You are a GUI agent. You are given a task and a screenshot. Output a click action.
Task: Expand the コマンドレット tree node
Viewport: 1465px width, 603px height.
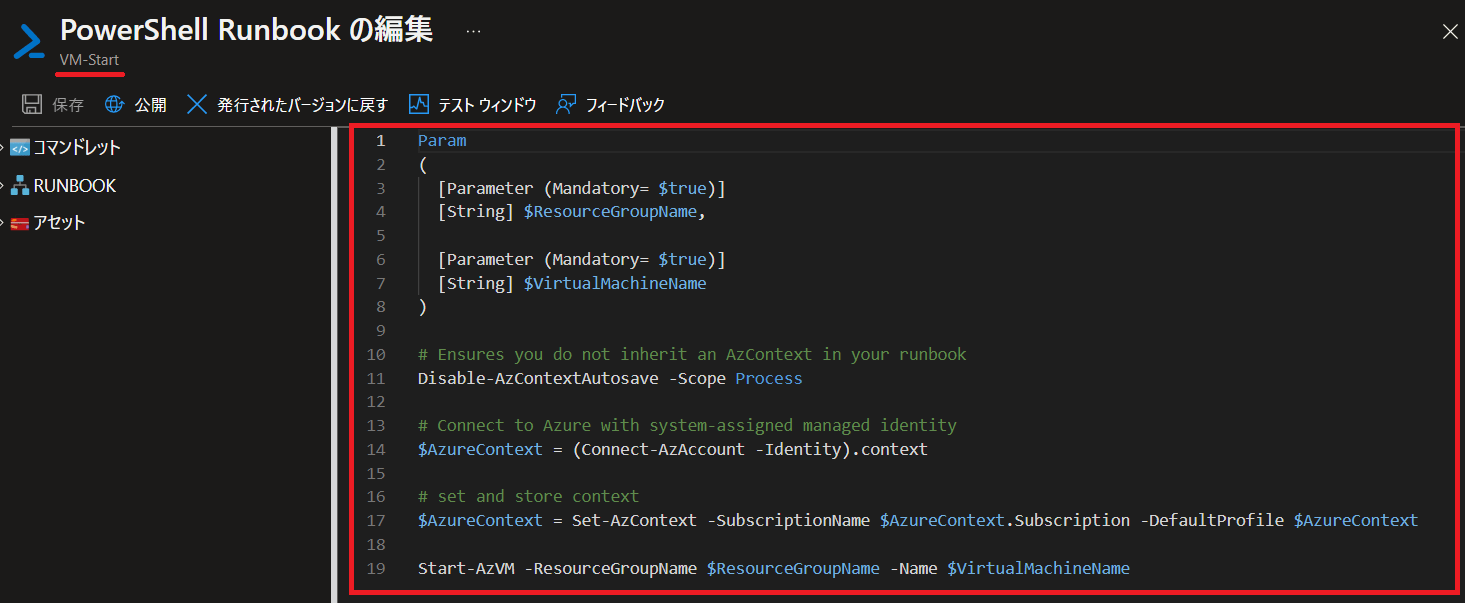coord(3,148)
